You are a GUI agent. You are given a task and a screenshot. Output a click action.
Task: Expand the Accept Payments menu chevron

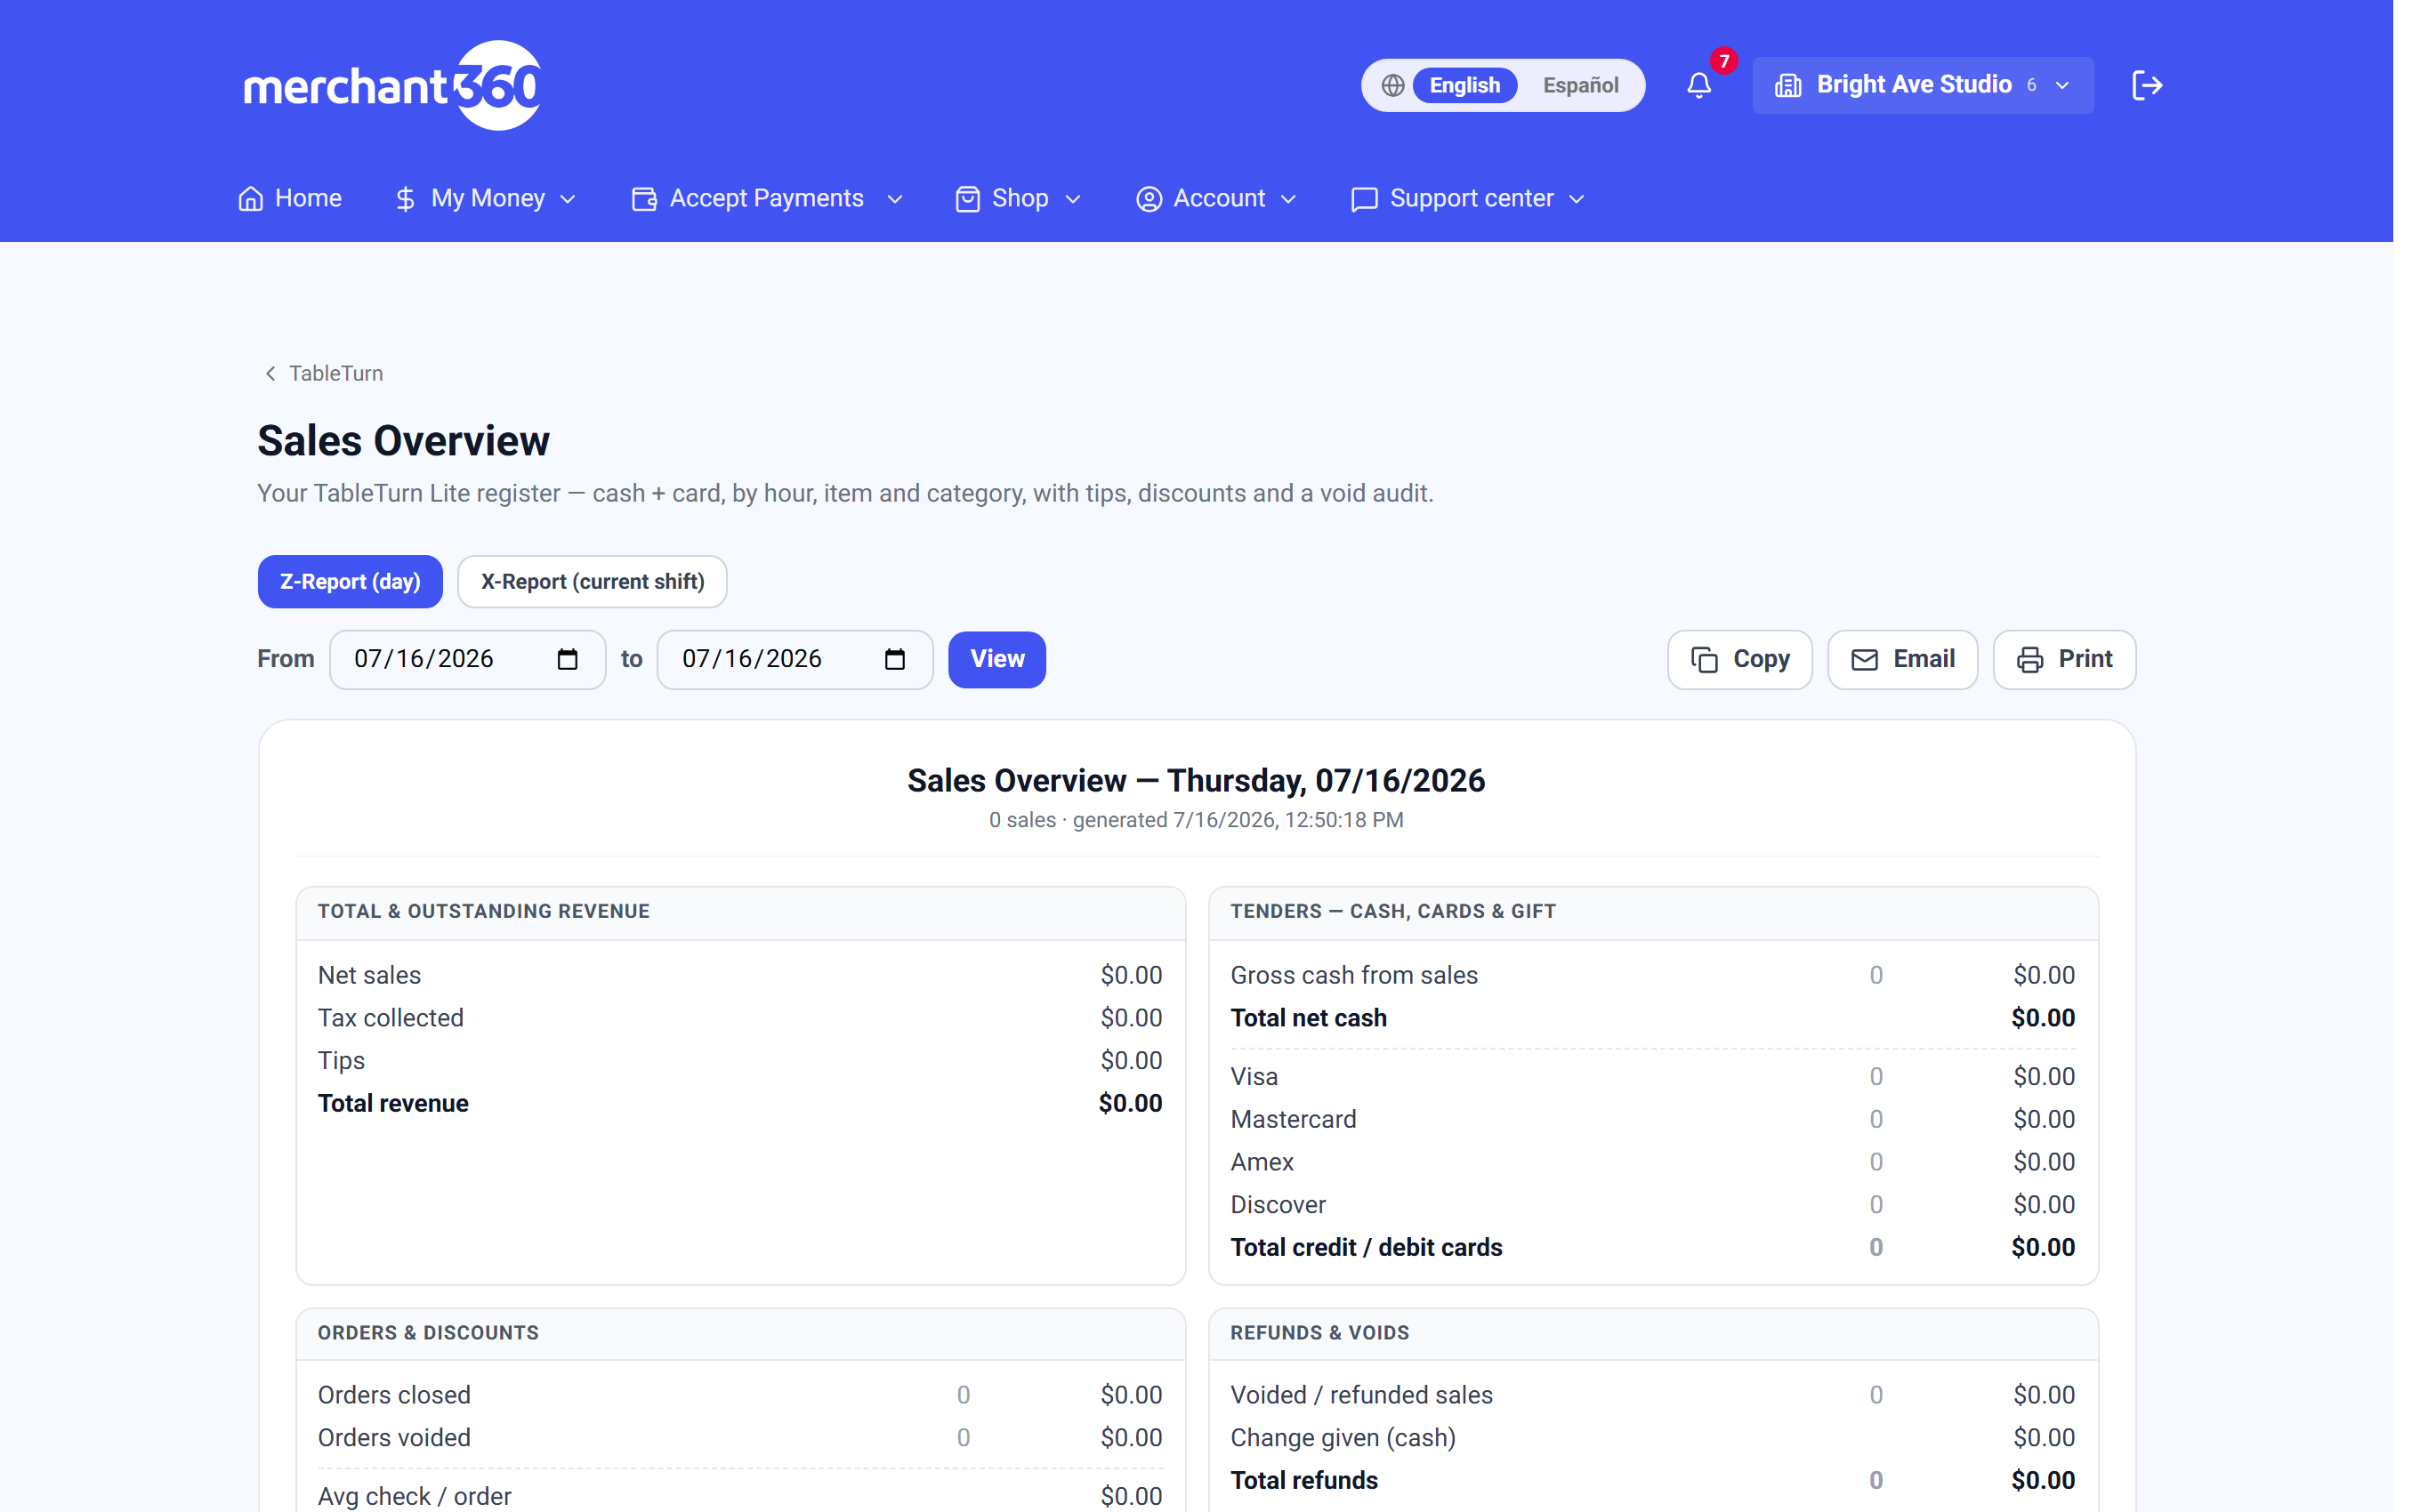(895, 200)
